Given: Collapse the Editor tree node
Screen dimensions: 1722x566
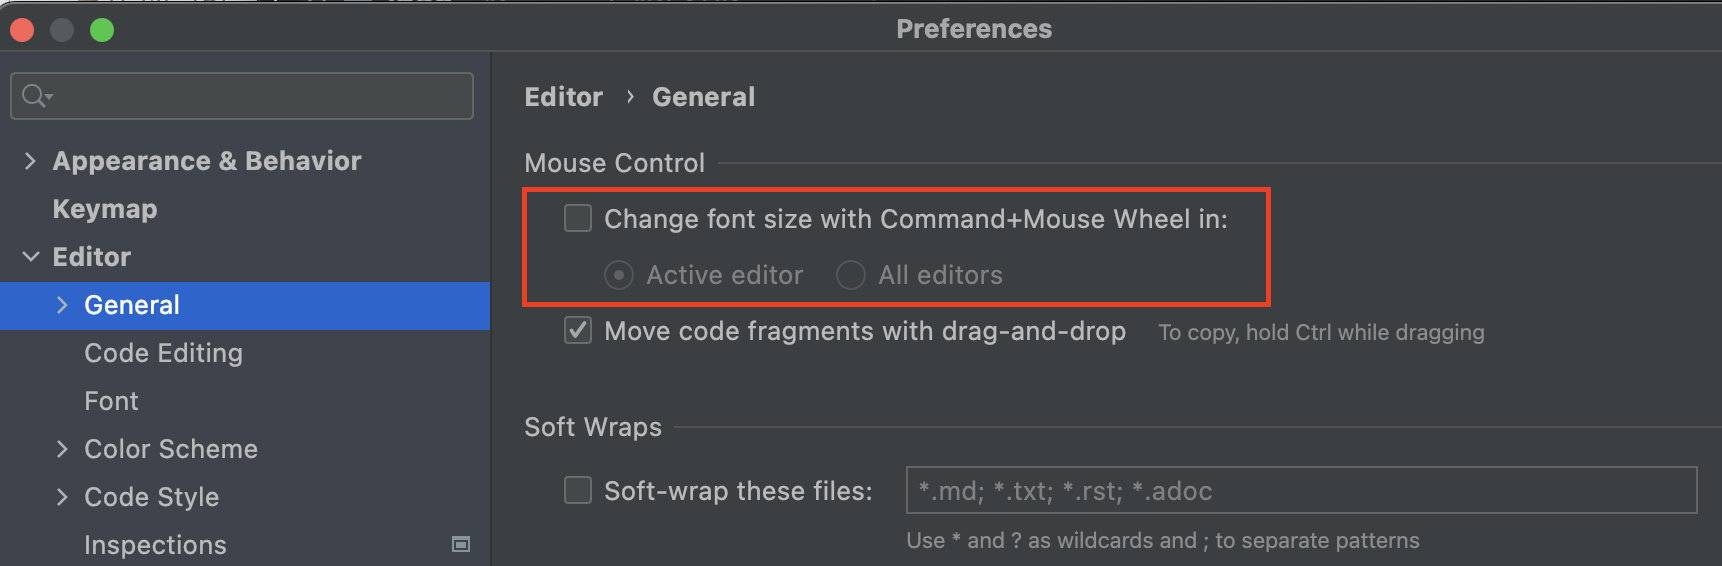Looking at the screenshot, I should click(31, 257).
